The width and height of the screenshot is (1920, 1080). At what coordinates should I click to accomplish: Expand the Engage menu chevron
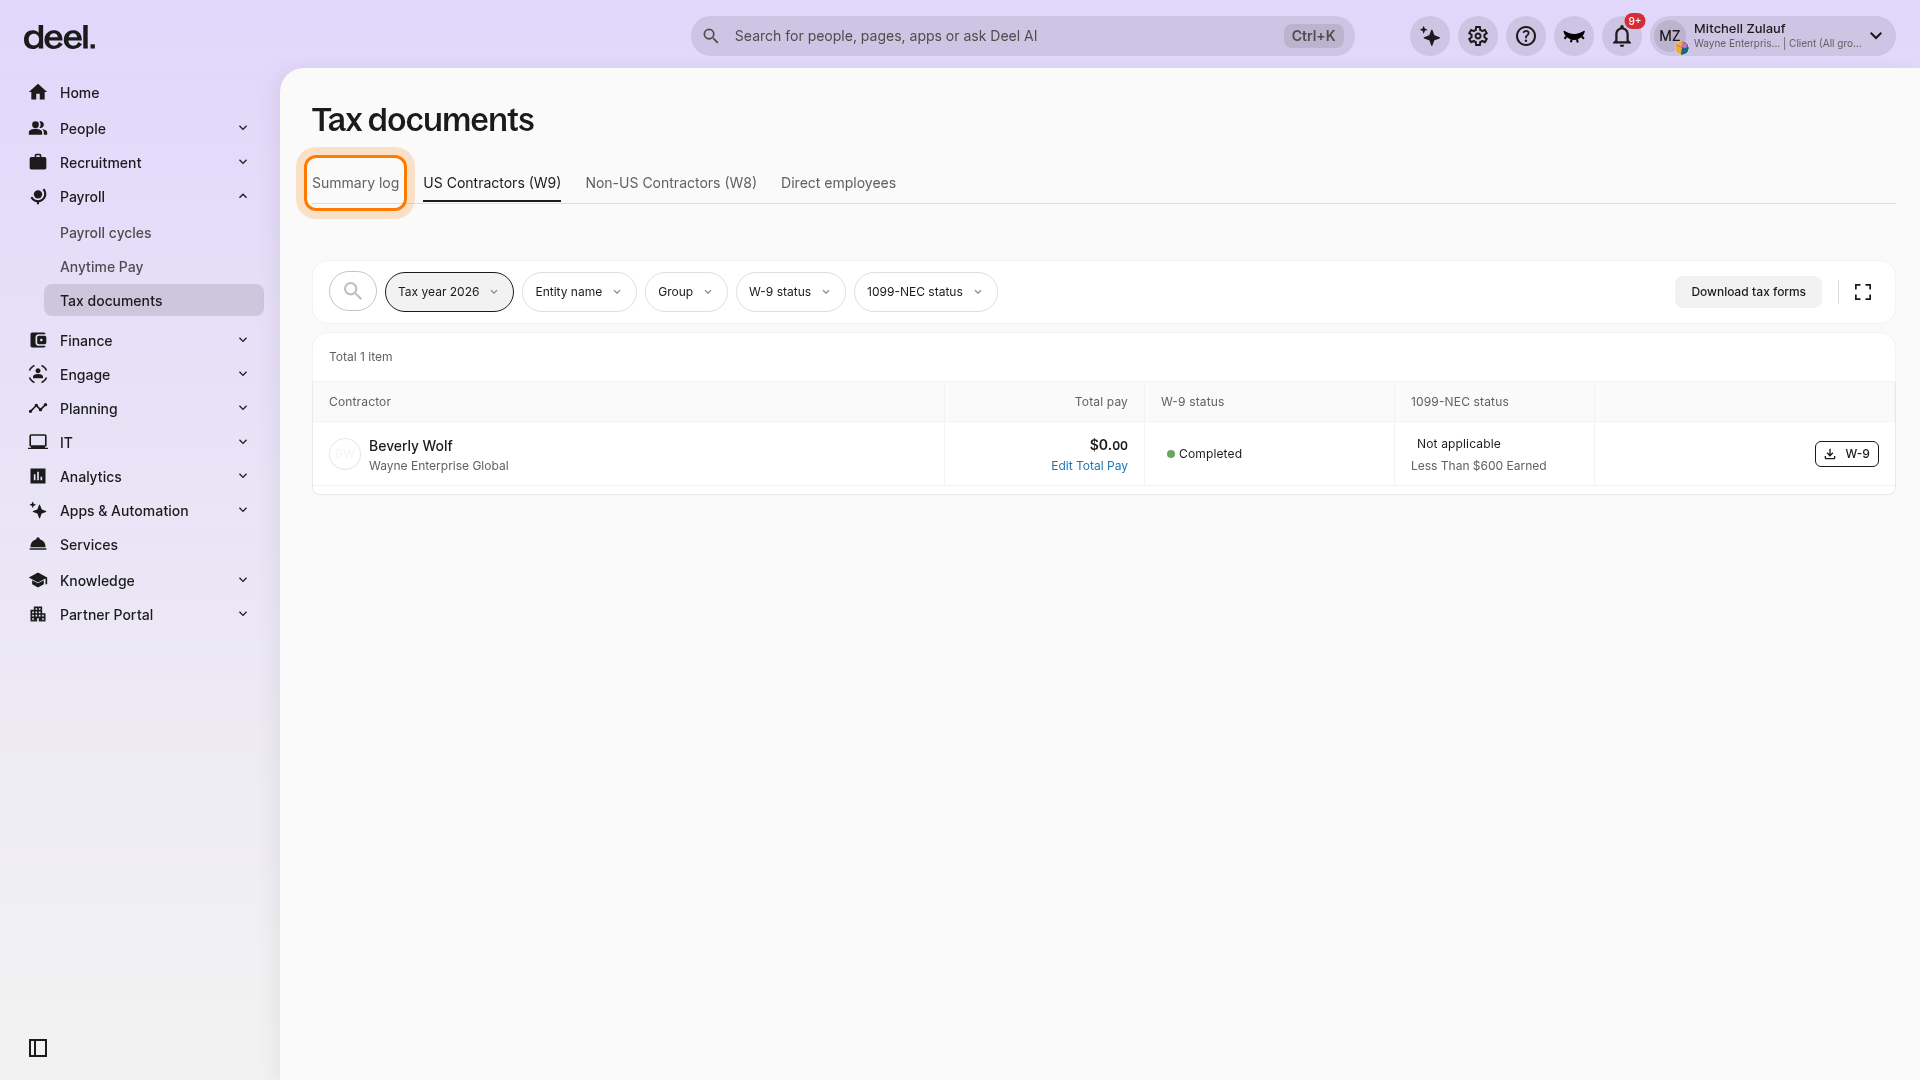243,374
